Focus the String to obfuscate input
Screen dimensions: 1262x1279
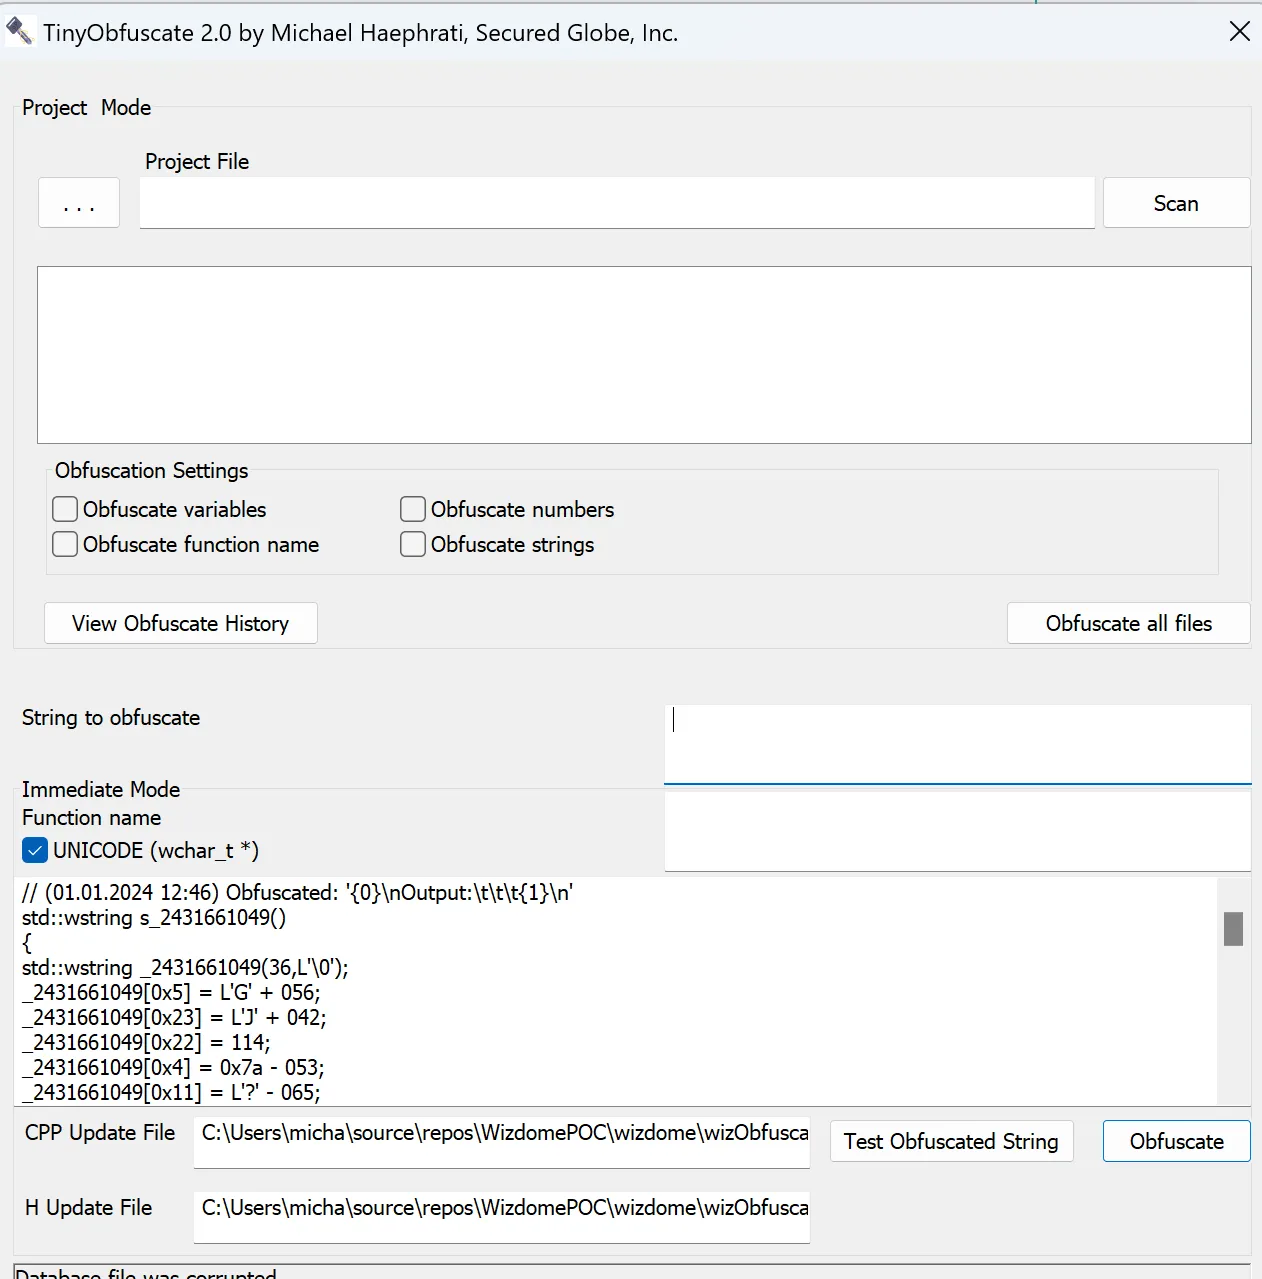tap(958, 745)
